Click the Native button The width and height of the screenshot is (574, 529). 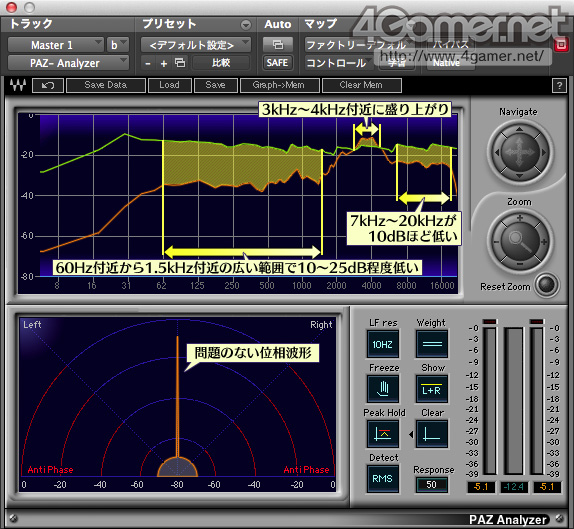[x=447, y=63]
